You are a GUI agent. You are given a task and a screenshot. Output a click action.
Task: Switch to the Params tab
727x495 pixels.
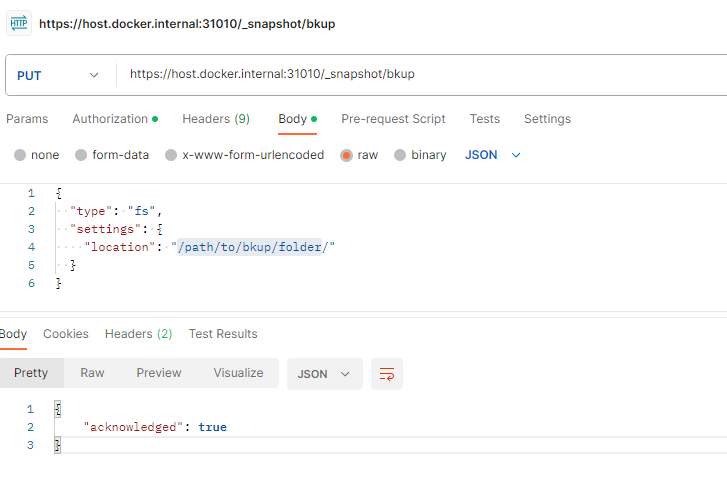coord(27,119)
